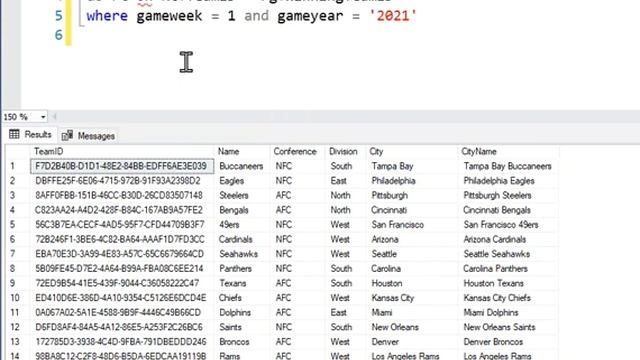Click the Cincinnati city cell
Viewport: 640px width, 360px height.
pos(412,210)
